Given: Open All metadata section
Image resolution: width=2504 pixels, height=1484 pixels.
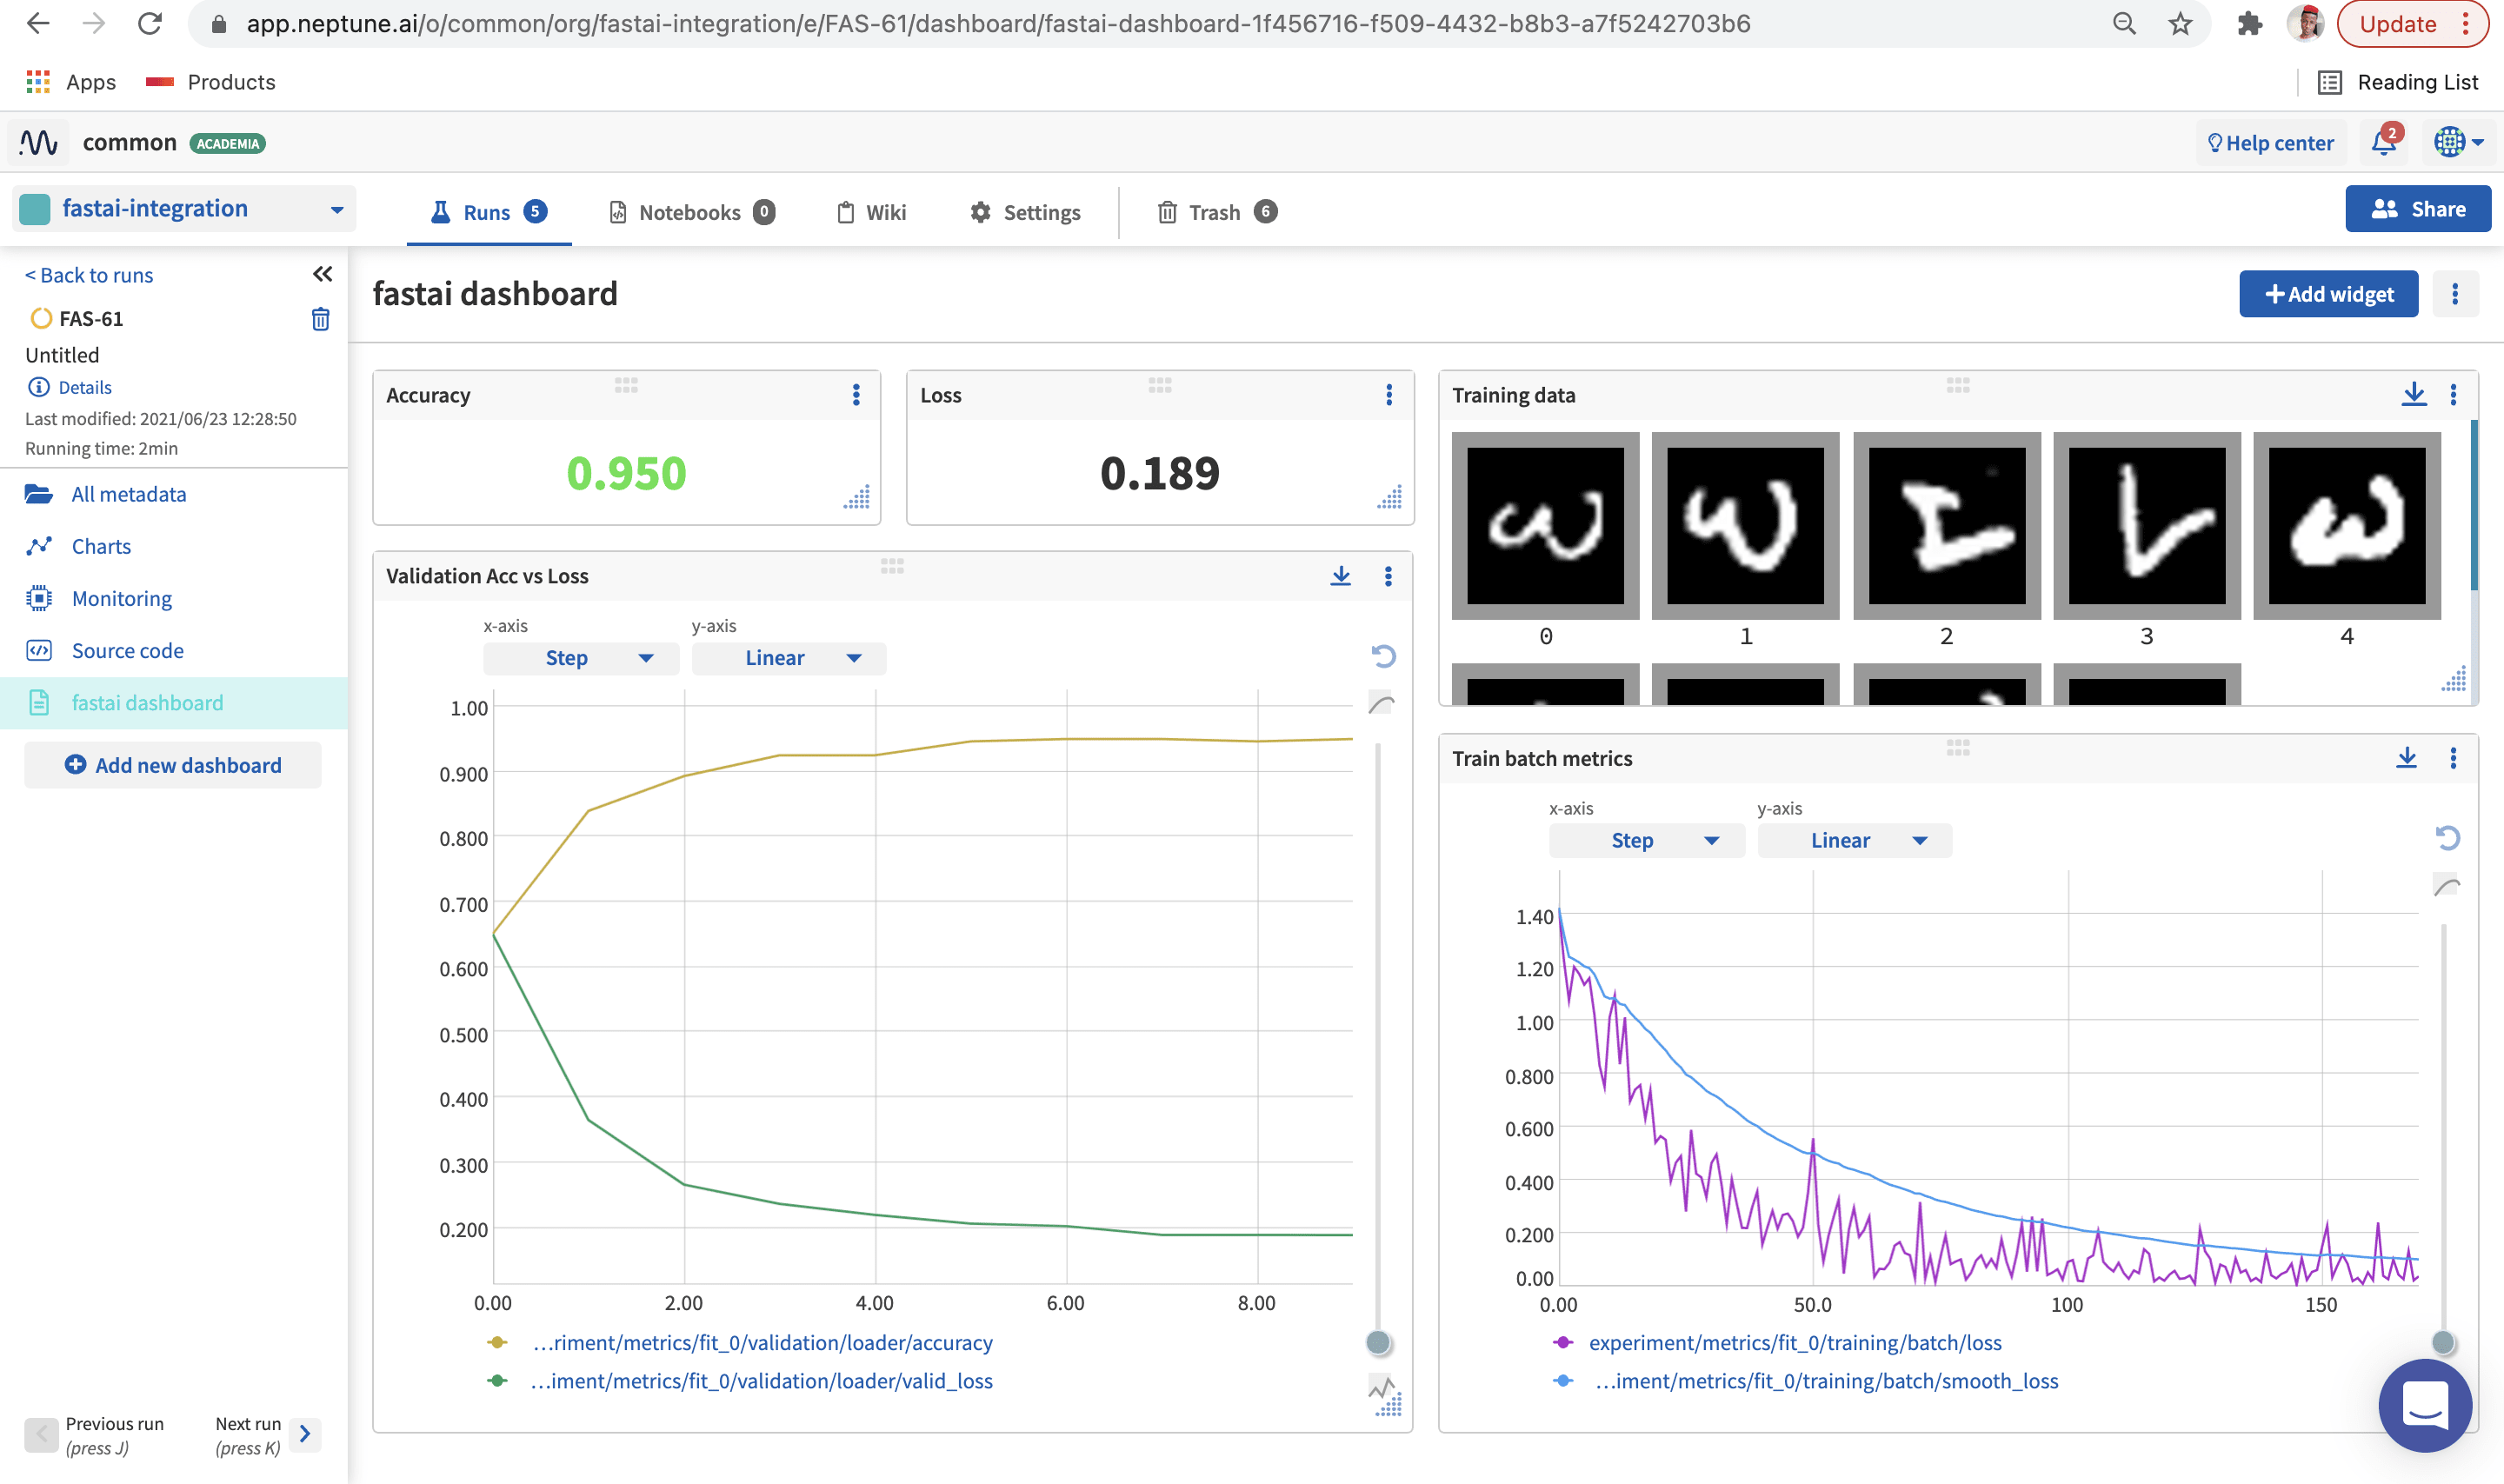Looking at the screenshot, I should 128,493.
